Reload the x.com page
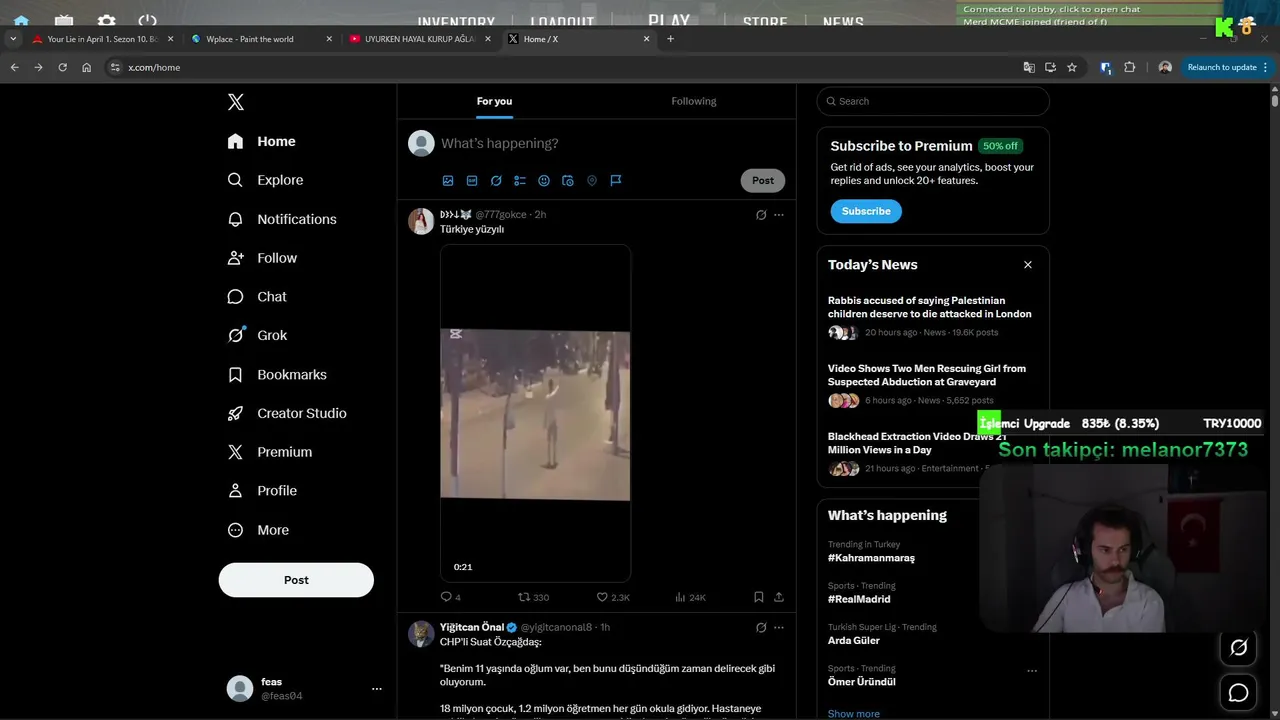The height and width of the screenshot is (720, 1280). [62, 67]
